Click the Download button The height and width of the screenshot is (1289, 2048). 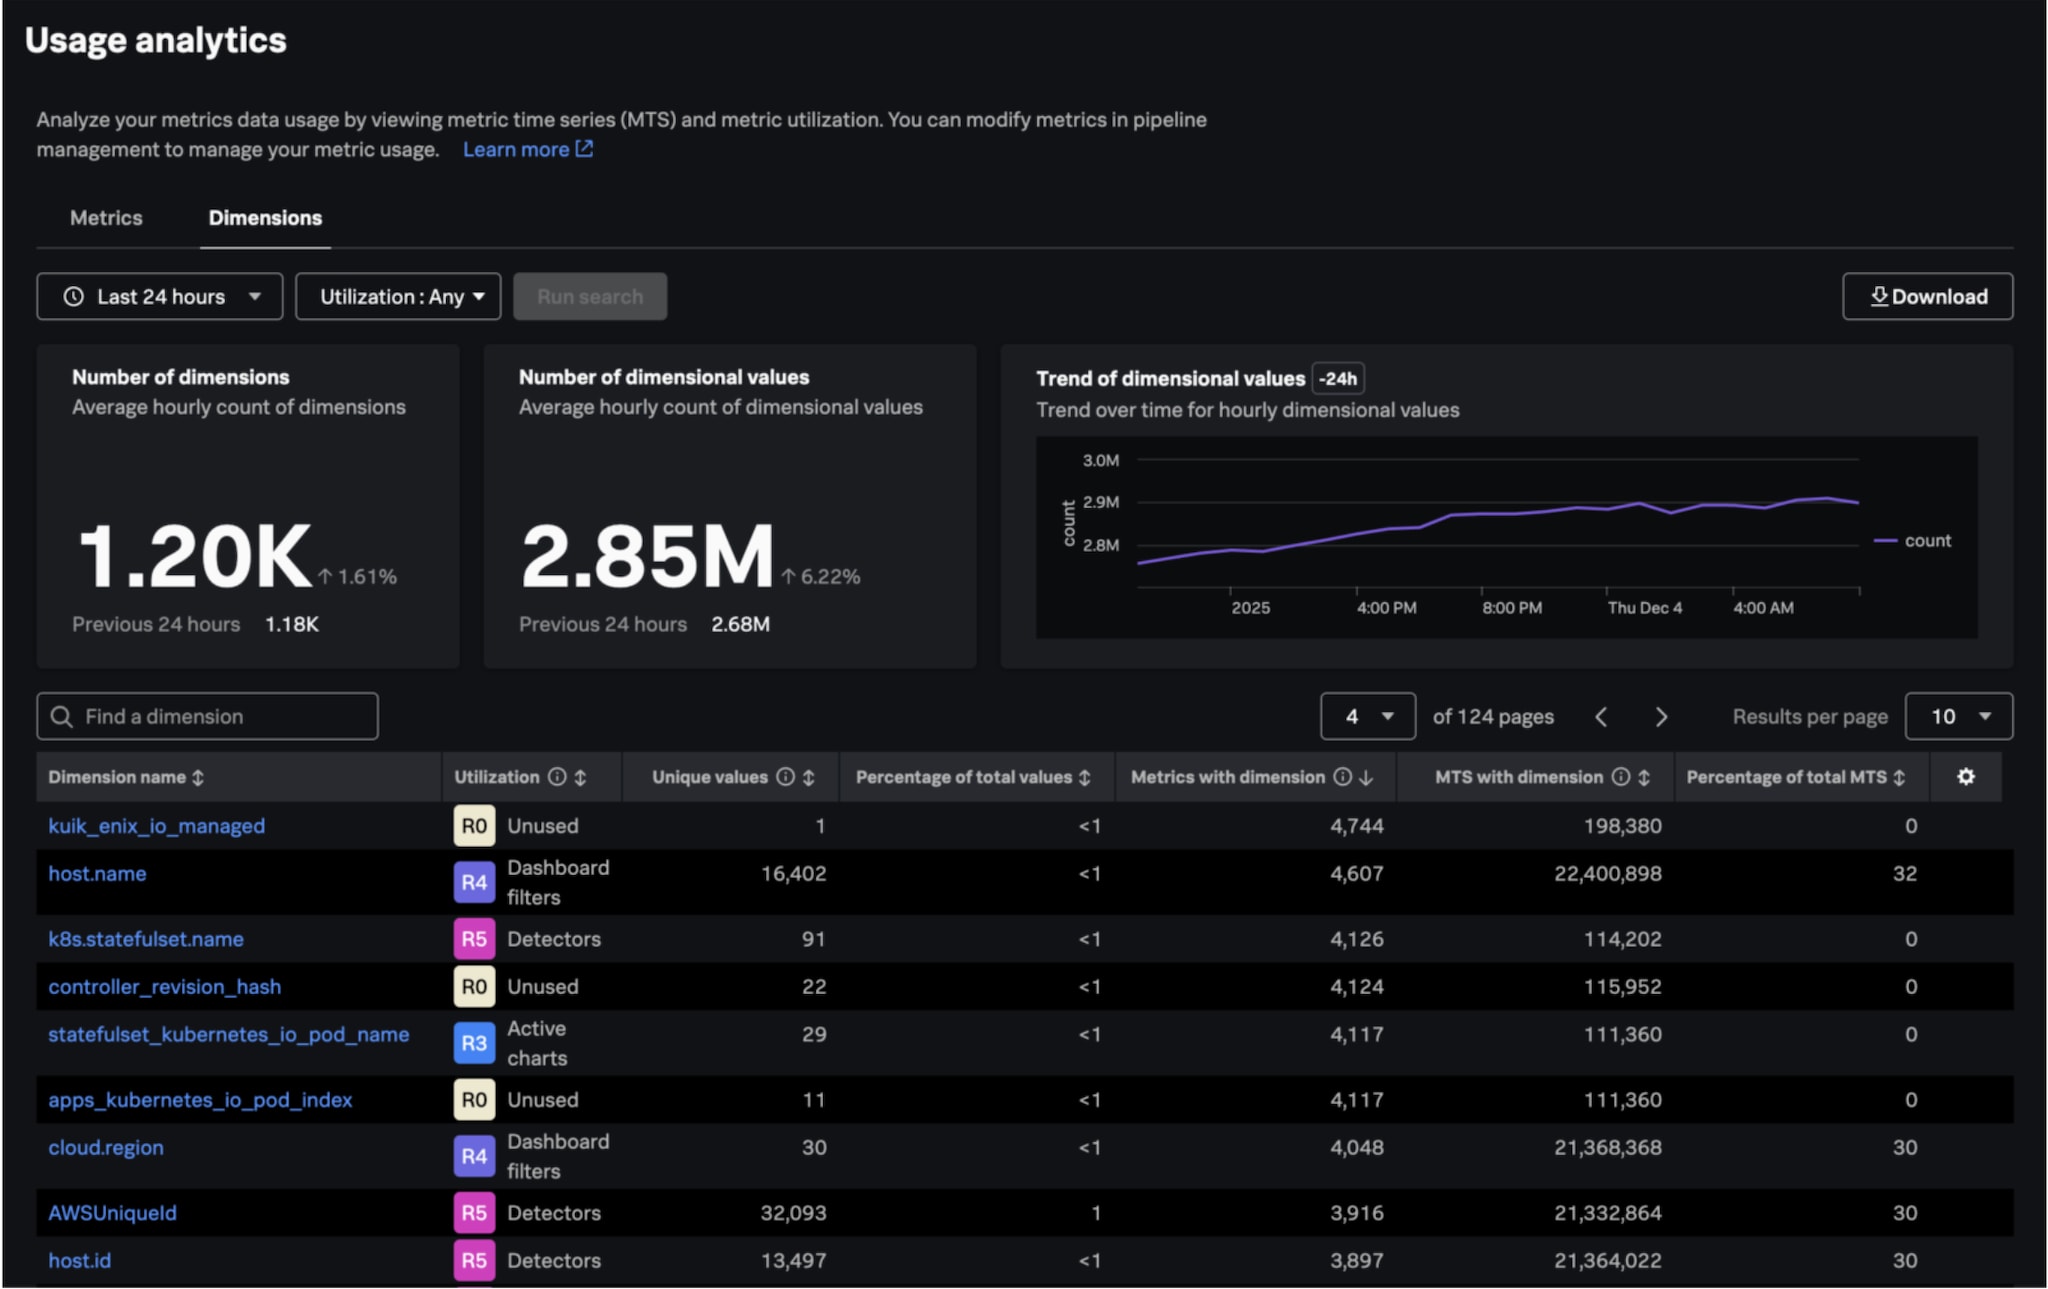(x=1927, y=297)
